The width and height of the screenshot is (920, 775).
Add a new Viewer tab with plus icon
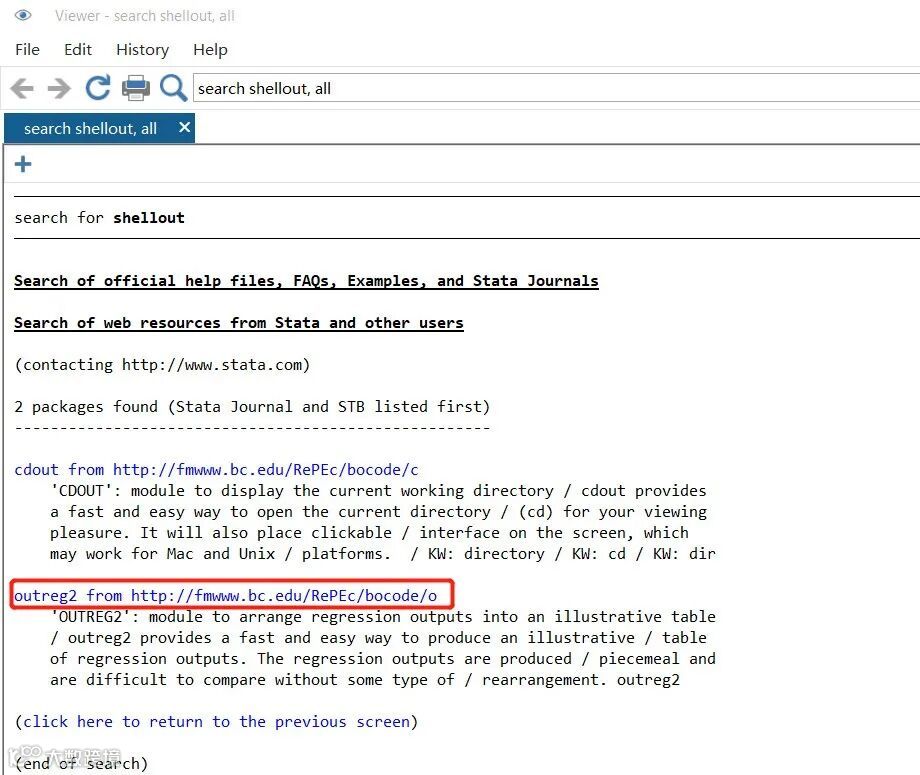pos(23,164)
